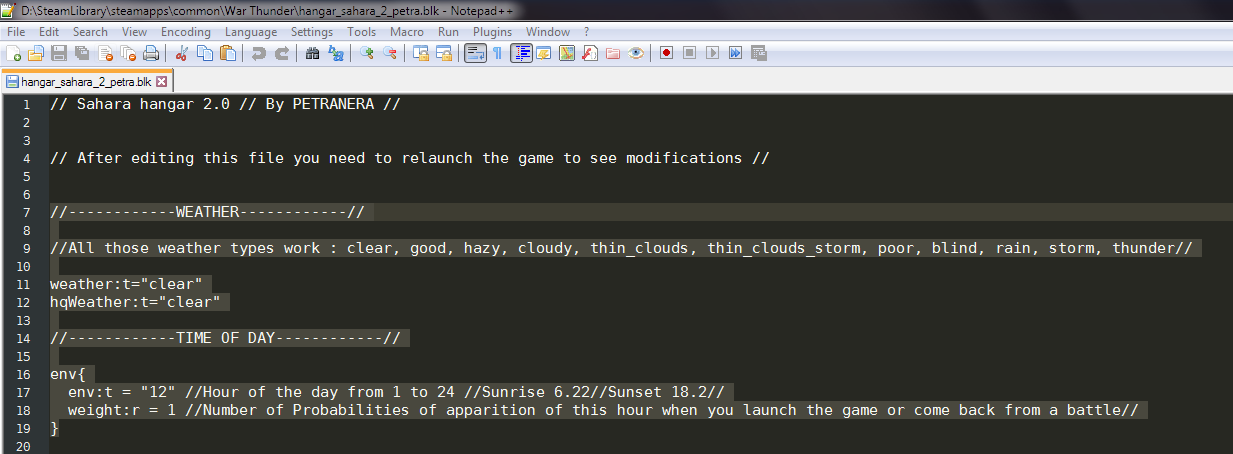Screen dimensions: 1233x454
Task: Open the Tools menu
Action: [x=362, y=32]
